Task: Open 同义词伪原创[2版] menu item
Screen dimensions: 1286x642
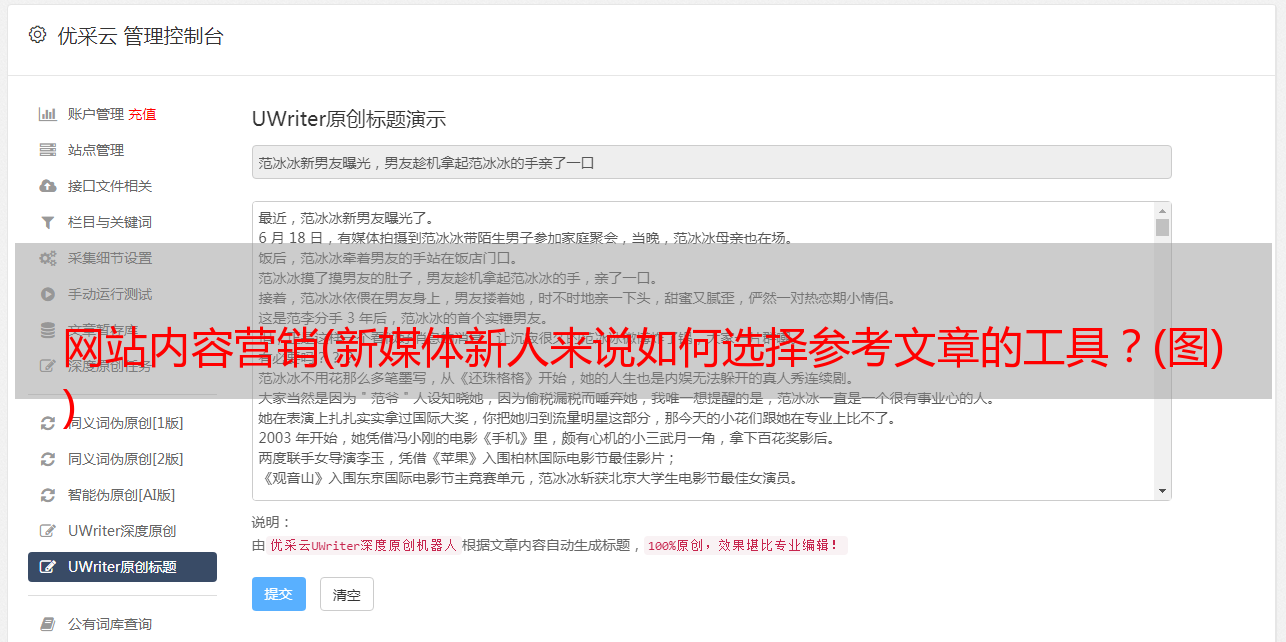Action: (x=122, y=459)
